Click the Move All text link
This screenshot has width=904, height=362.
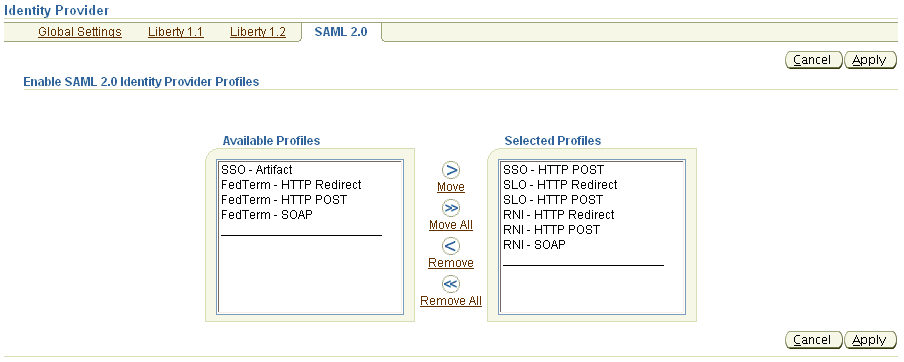point(451,225)
